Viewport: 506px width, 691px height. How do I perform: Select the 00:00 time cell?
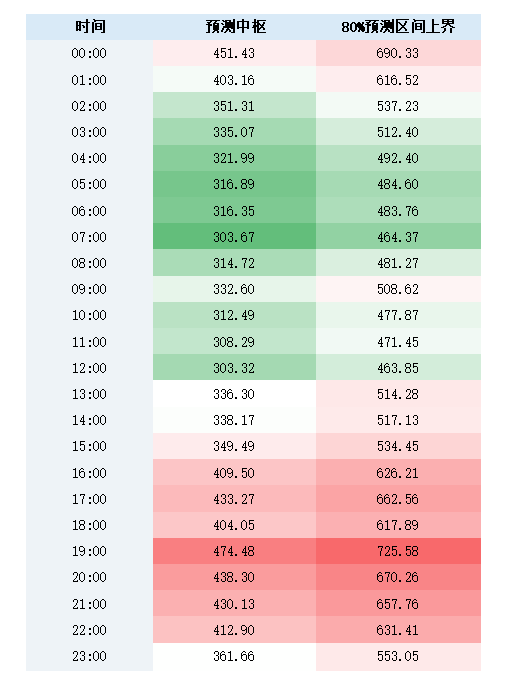pyautogui.click(x=89, y=53)
